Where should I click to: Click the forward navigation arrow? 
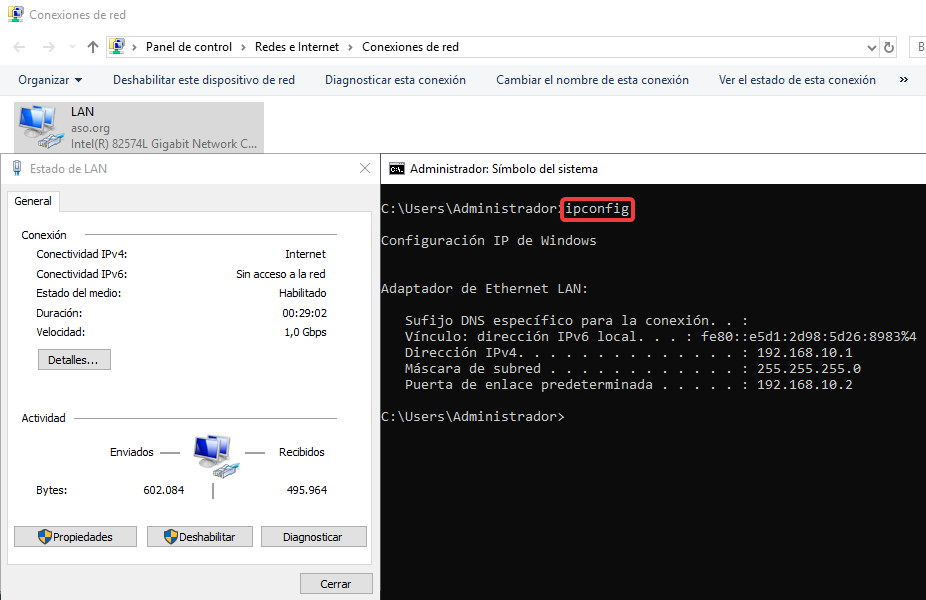coord(48,47)
